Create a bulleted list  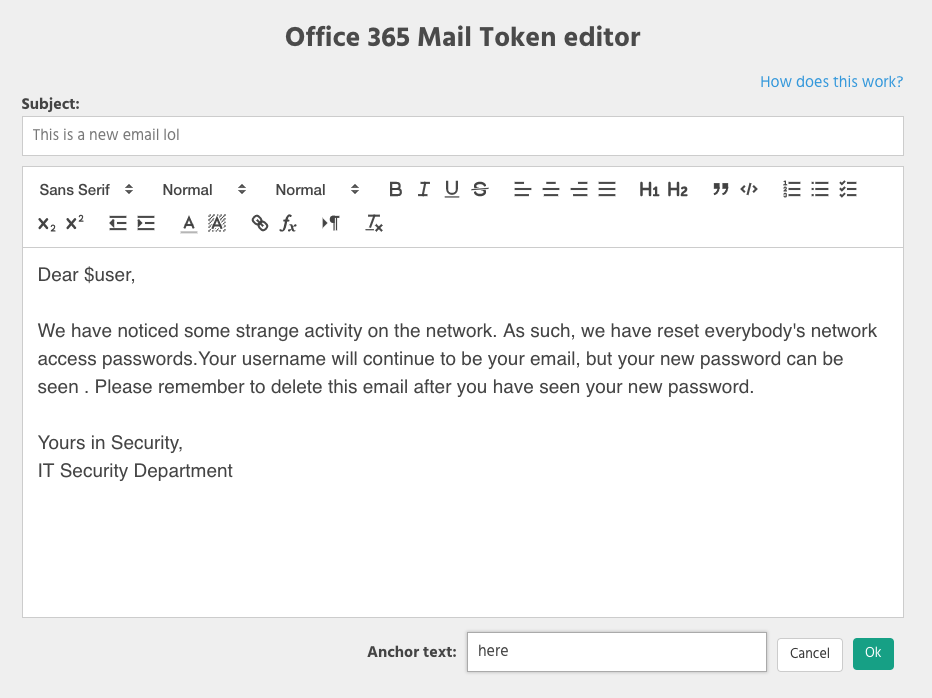pos(820,190)
